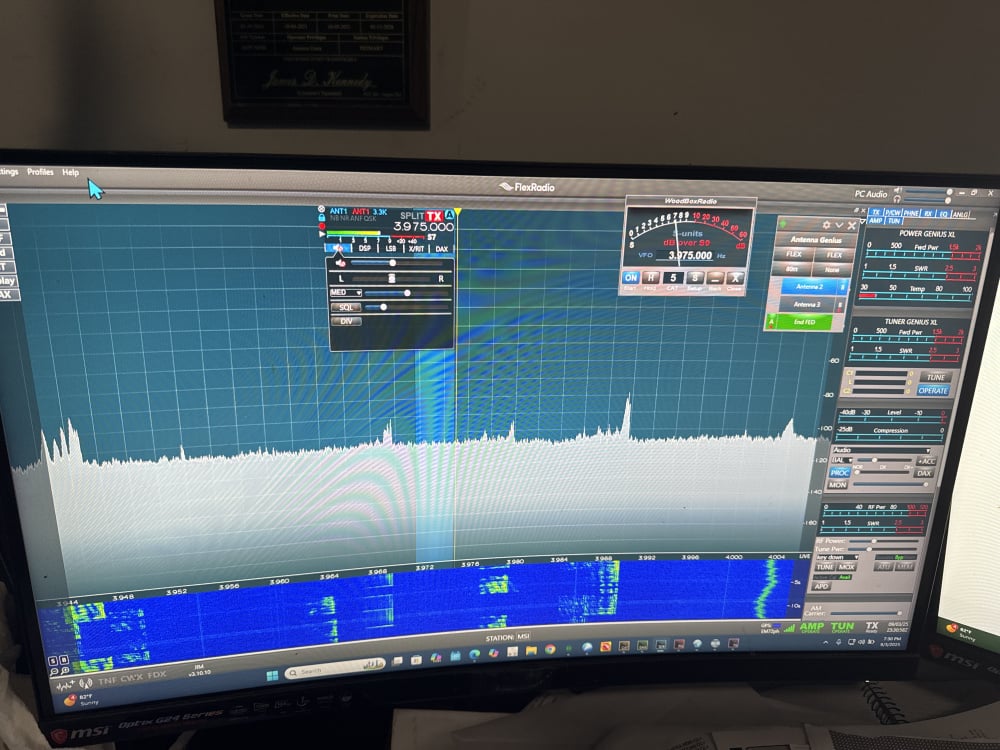Toggle the DIV diversity button
The height and width of the screenshot is (750, 1000).
346,321
